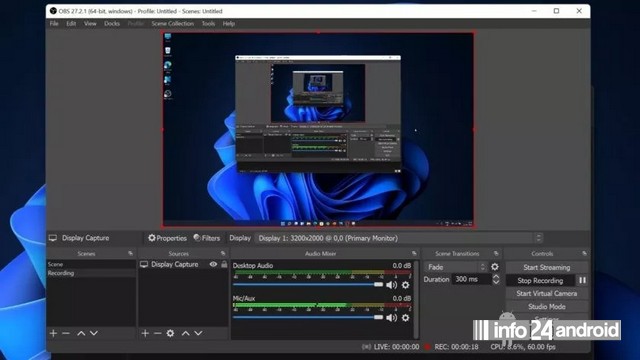Open Mic/Aux settings gear

[x=405, y=318]
